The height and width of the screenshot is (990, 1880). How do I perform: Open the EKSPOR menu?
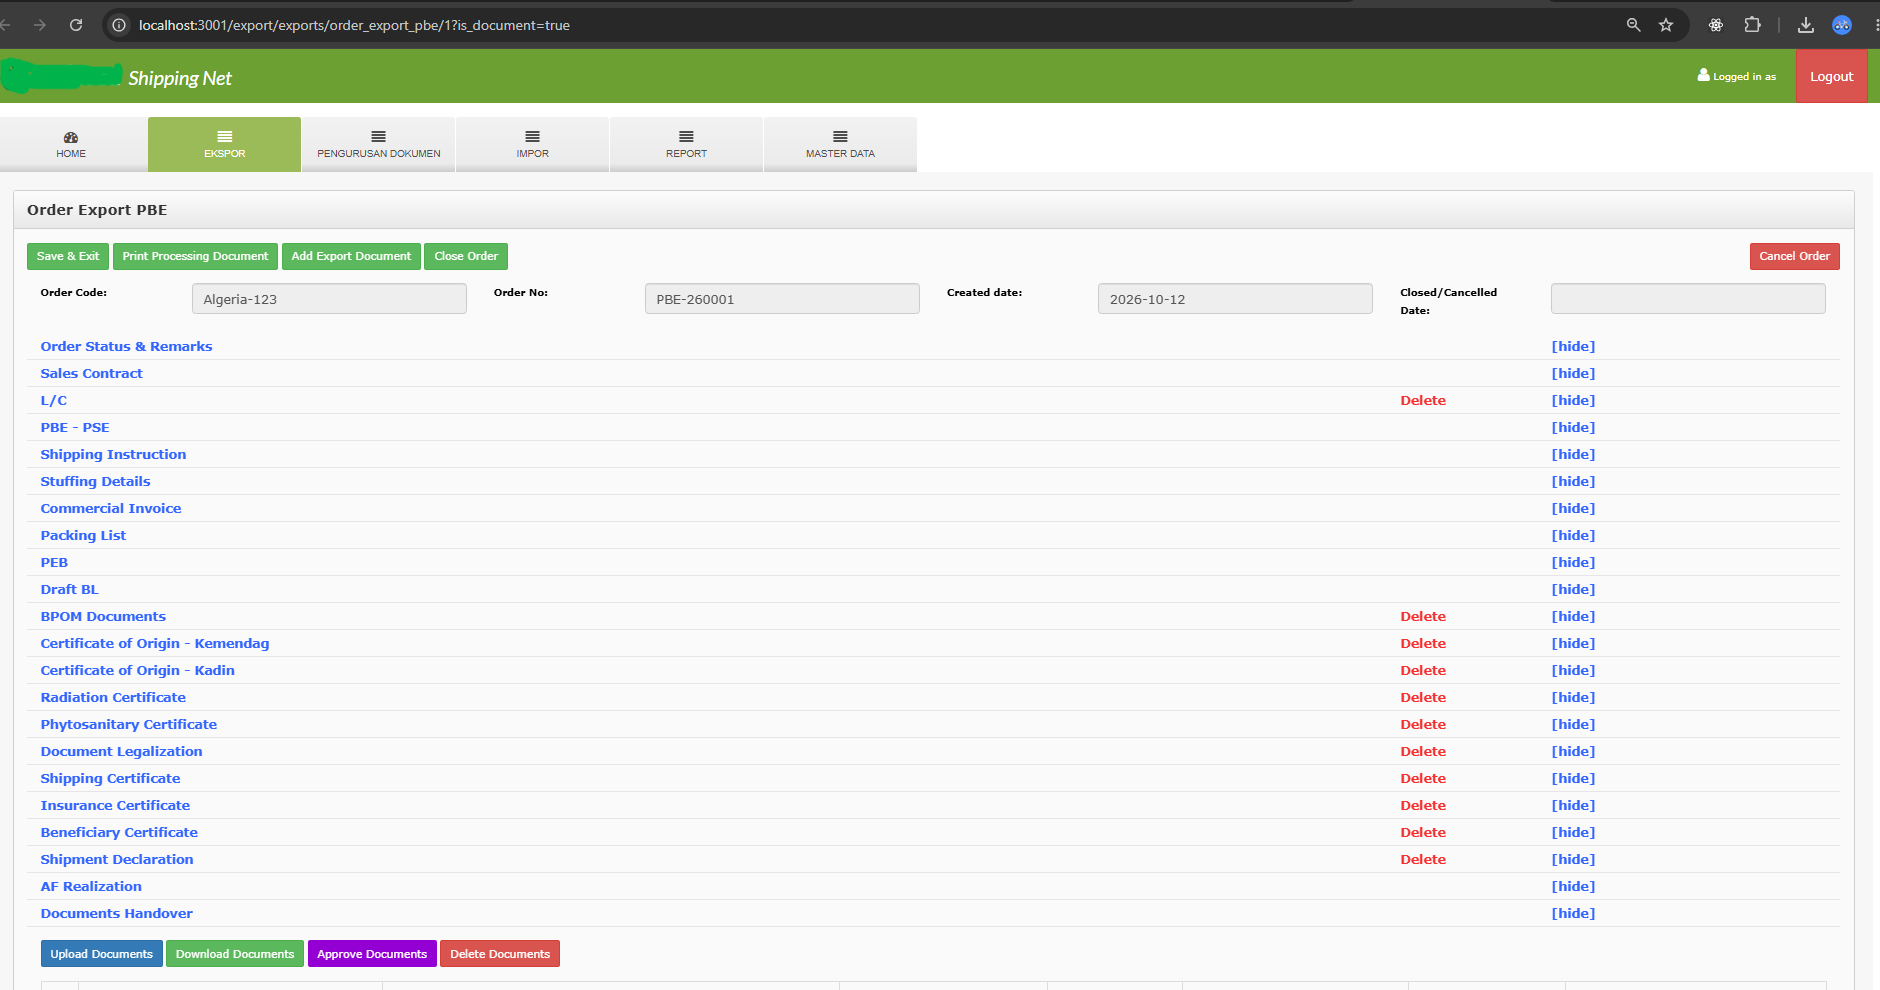(x=225, y=144)
